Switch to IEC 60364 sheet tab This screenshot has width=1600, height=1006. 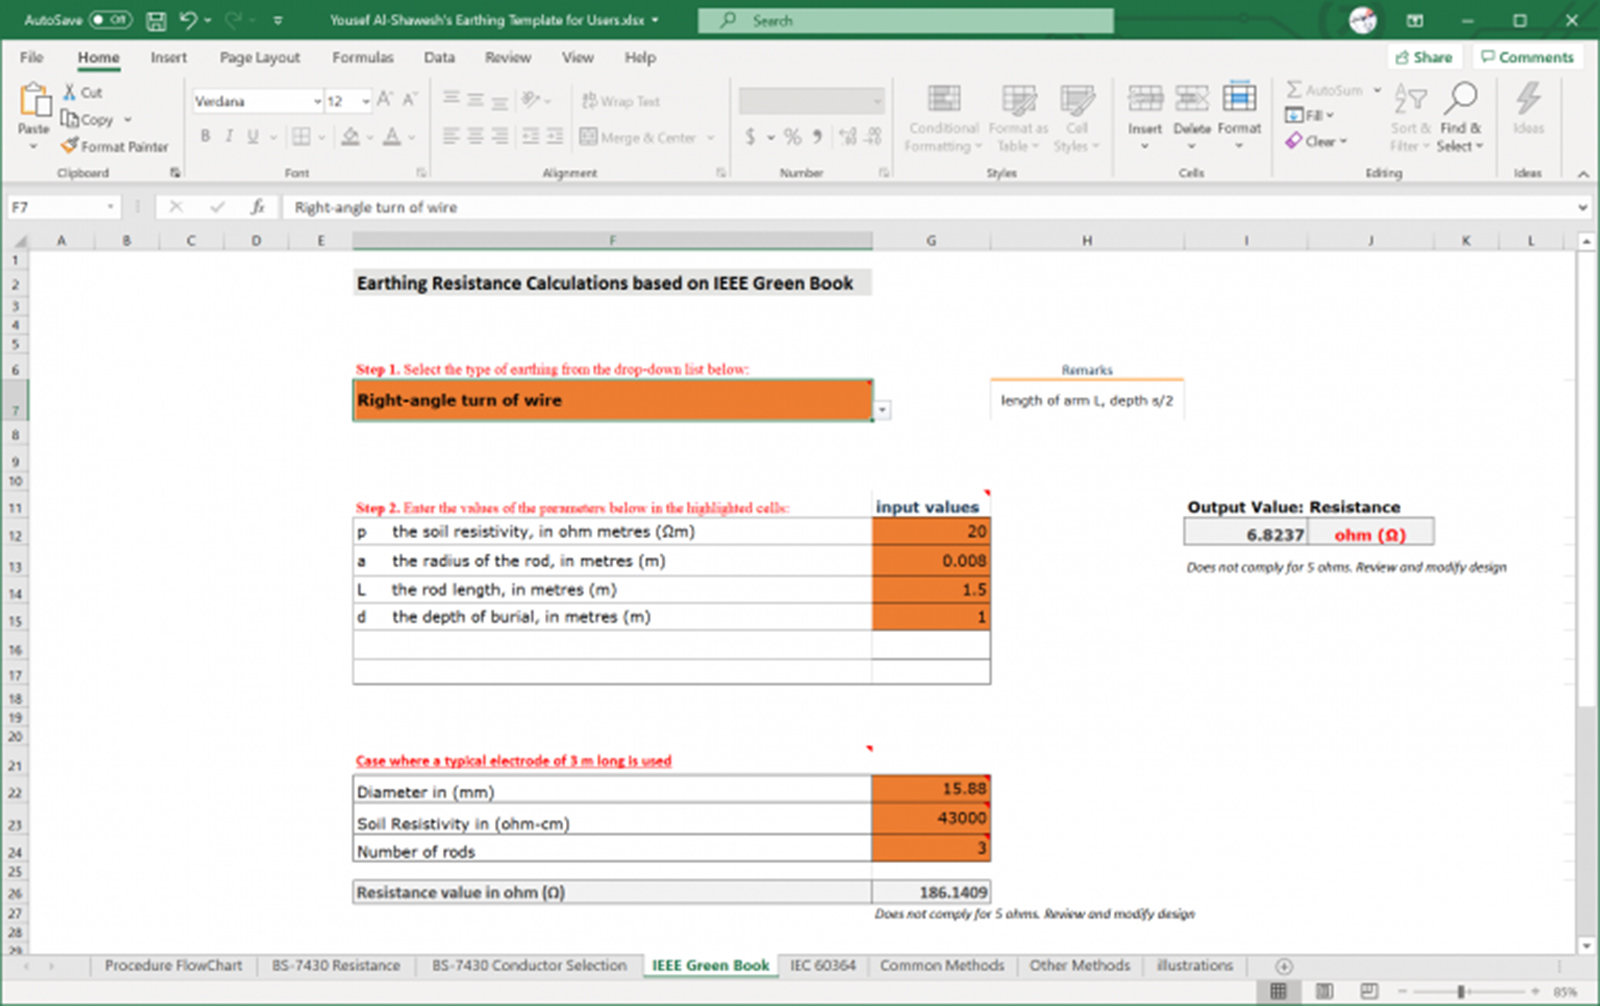point(822,965)
